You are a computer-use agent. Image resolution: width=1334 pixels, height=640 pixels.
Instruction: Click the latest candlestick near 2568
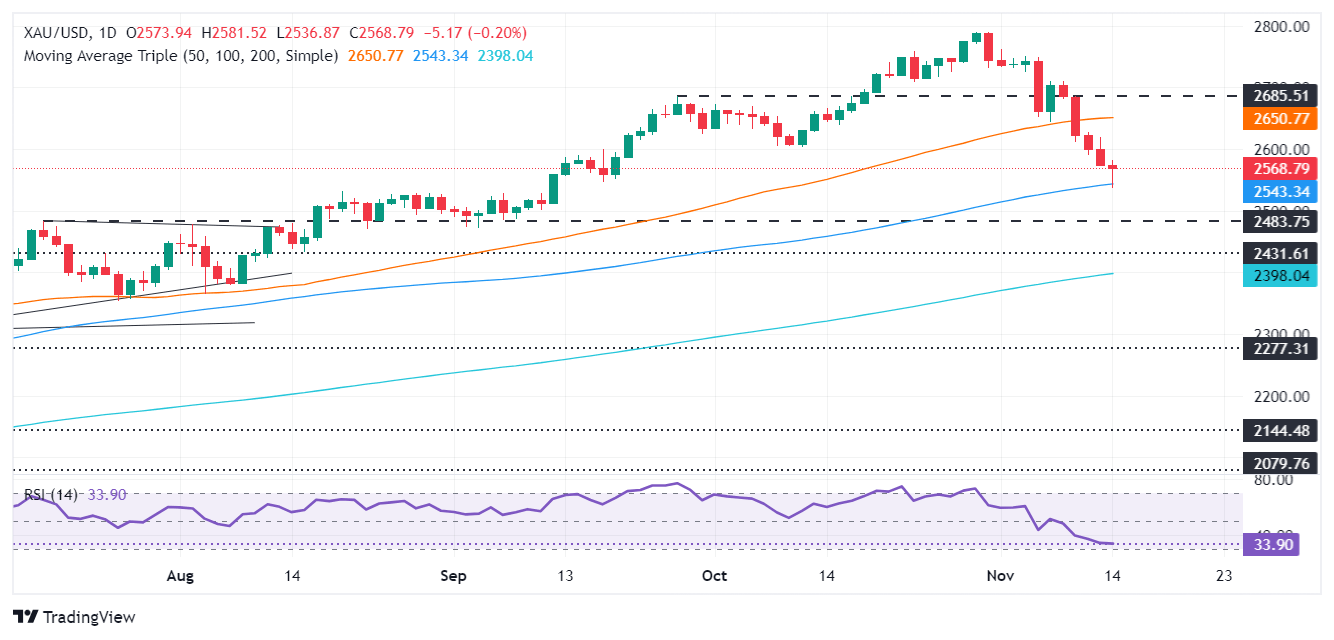[x=1113, y=170]
